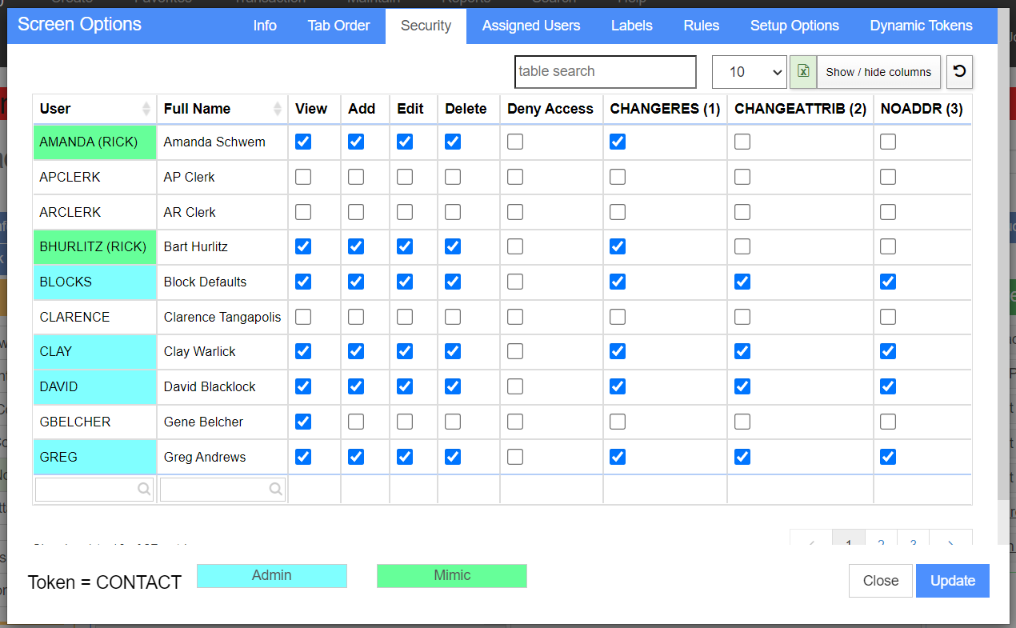
Task: Click the User filter search magnifier icon
Action: tap(144, 489)
